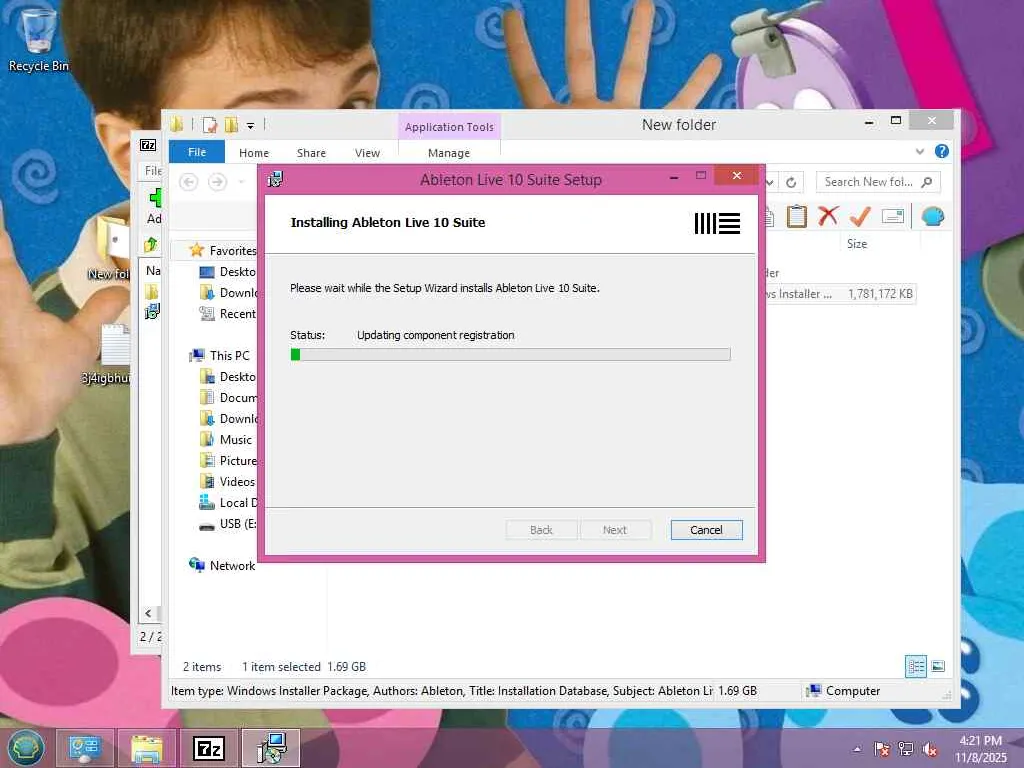Screen dimensions: 1024x768
Task: Expand the ribbon with the chevron
Action: pos(920,152)
